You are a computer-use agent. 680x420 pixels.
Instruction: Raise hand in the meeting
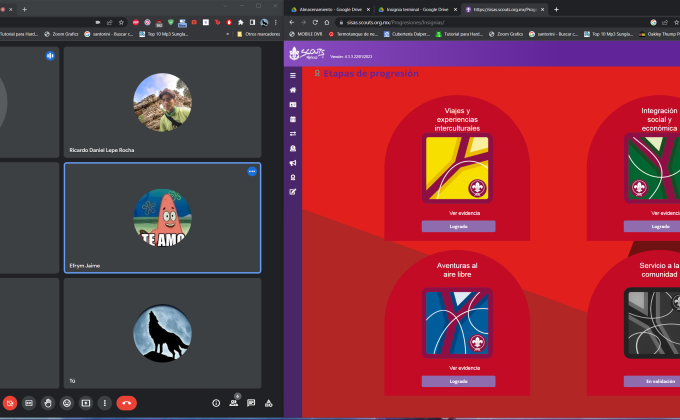pyautogui.click(x=48, y=403)
